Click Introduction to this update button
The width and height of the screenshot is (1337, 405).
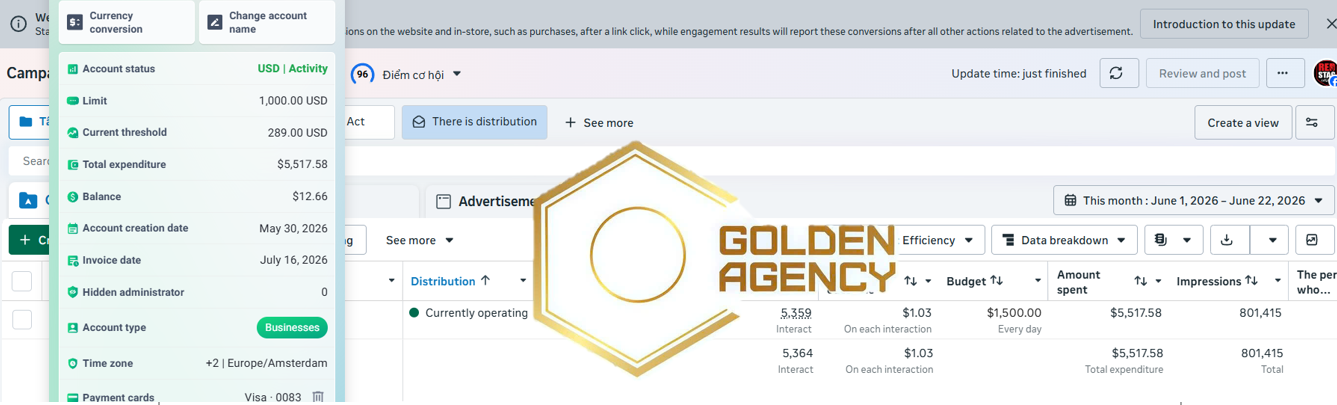[1224, 24]
